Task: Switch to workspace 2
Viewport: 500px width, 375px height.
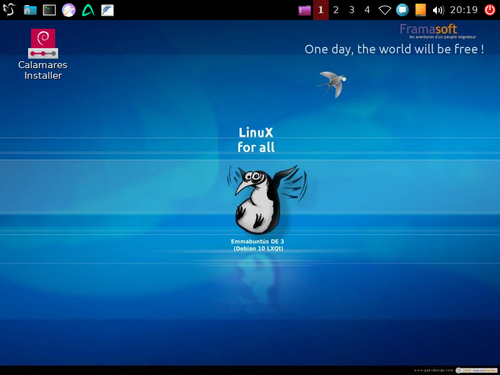Action: coord(336,10)
